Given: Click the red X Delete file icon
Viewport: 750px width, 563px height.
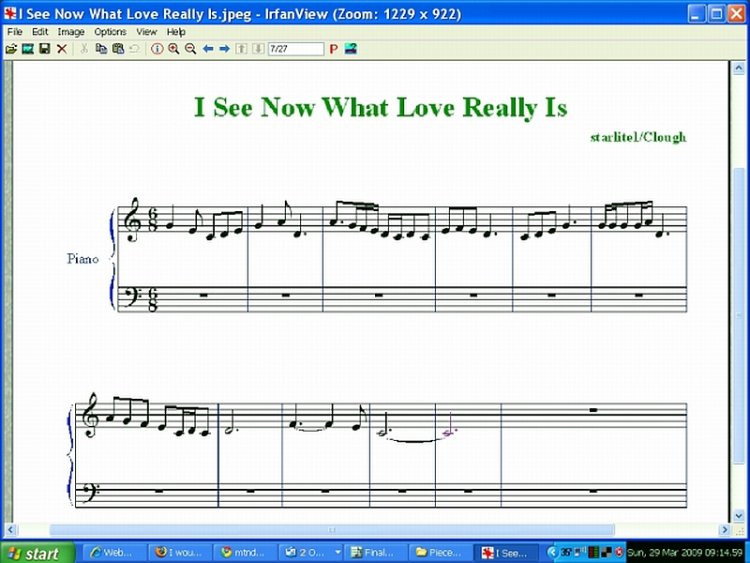Looking at the screenshot, I should 61,48.
